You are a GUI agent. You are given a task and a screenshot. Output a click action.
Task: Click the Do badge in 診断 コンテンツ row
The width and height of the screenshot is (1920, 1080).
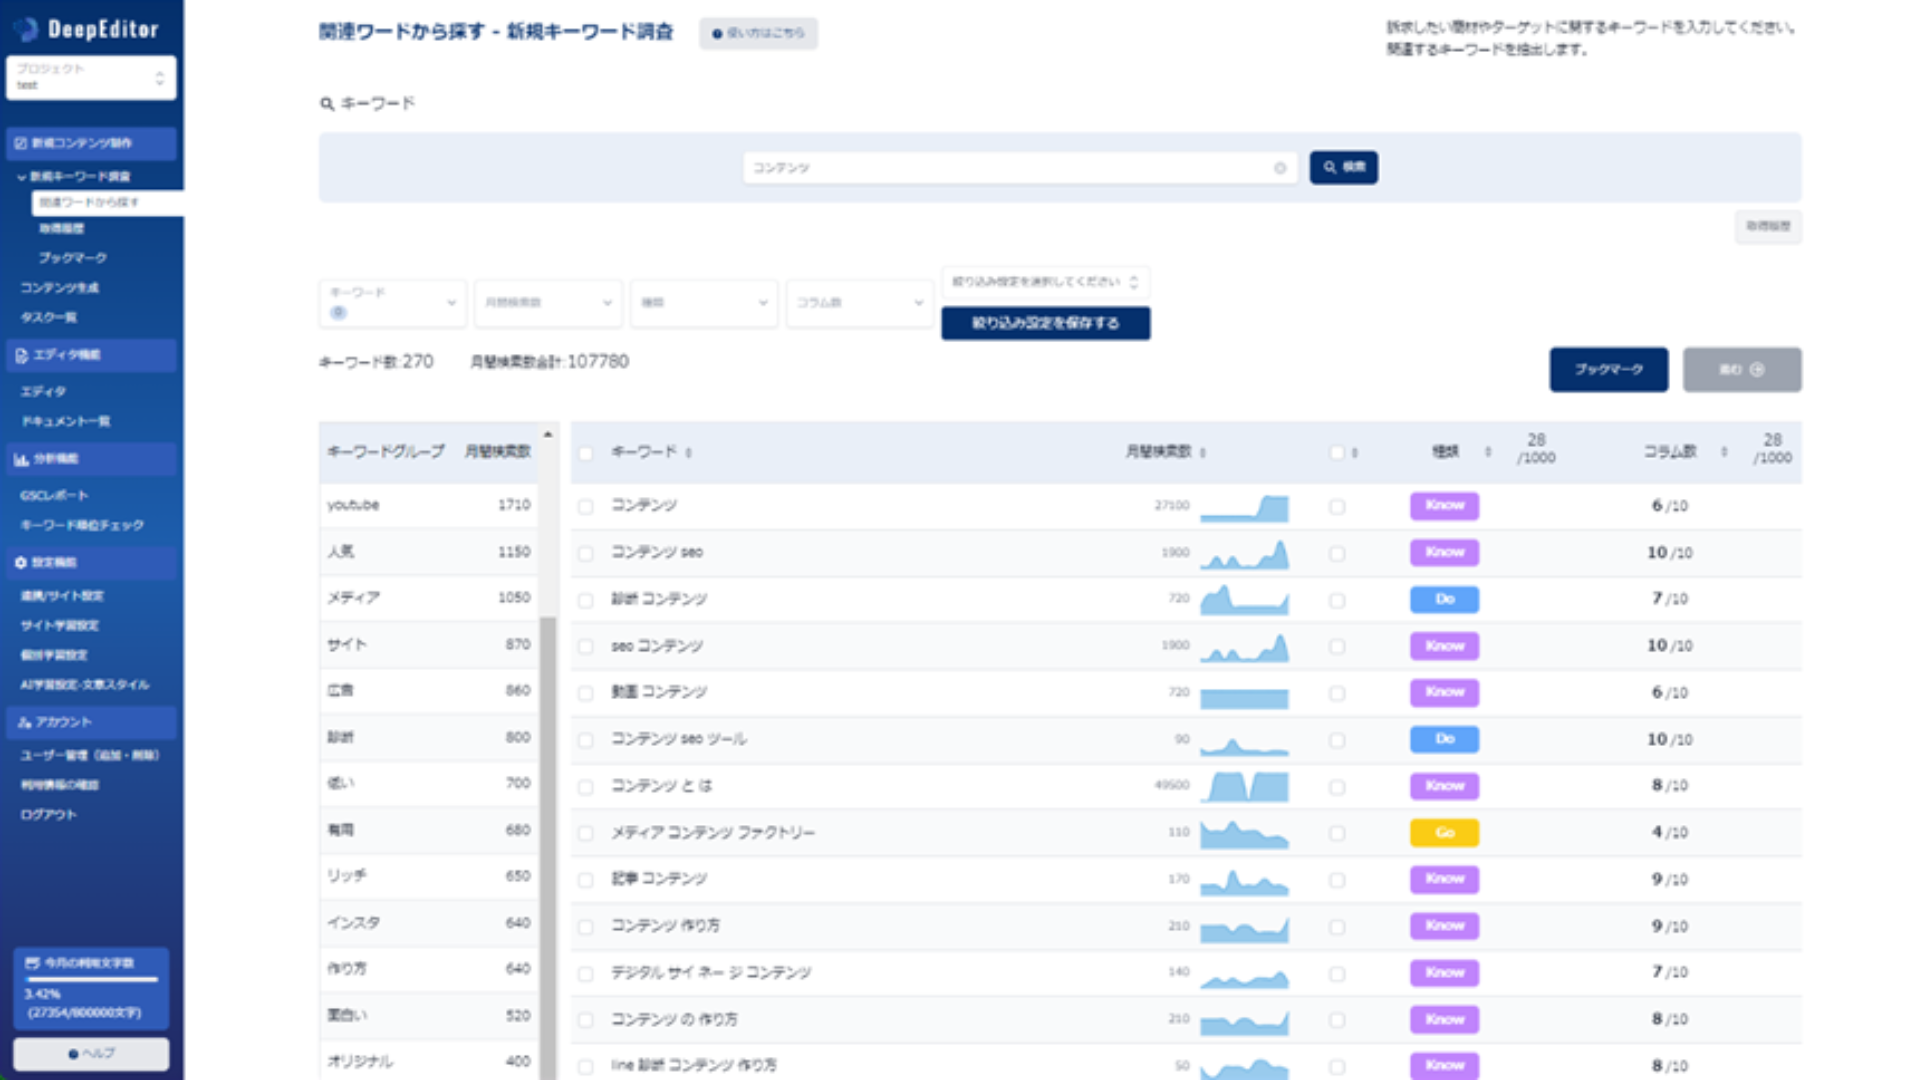tap(1444, 599)
